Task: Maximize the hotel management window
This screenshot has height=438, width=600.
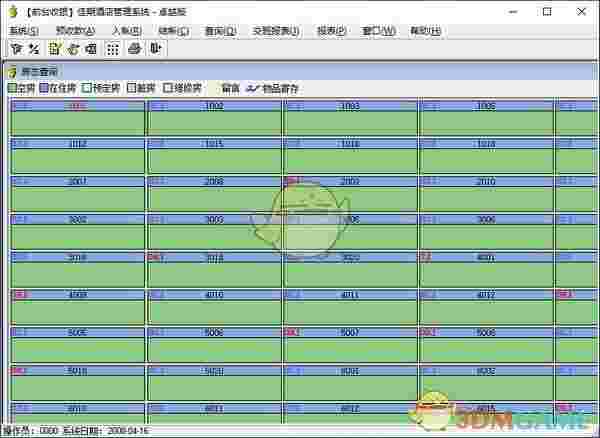Action: (x=547, y=11)
